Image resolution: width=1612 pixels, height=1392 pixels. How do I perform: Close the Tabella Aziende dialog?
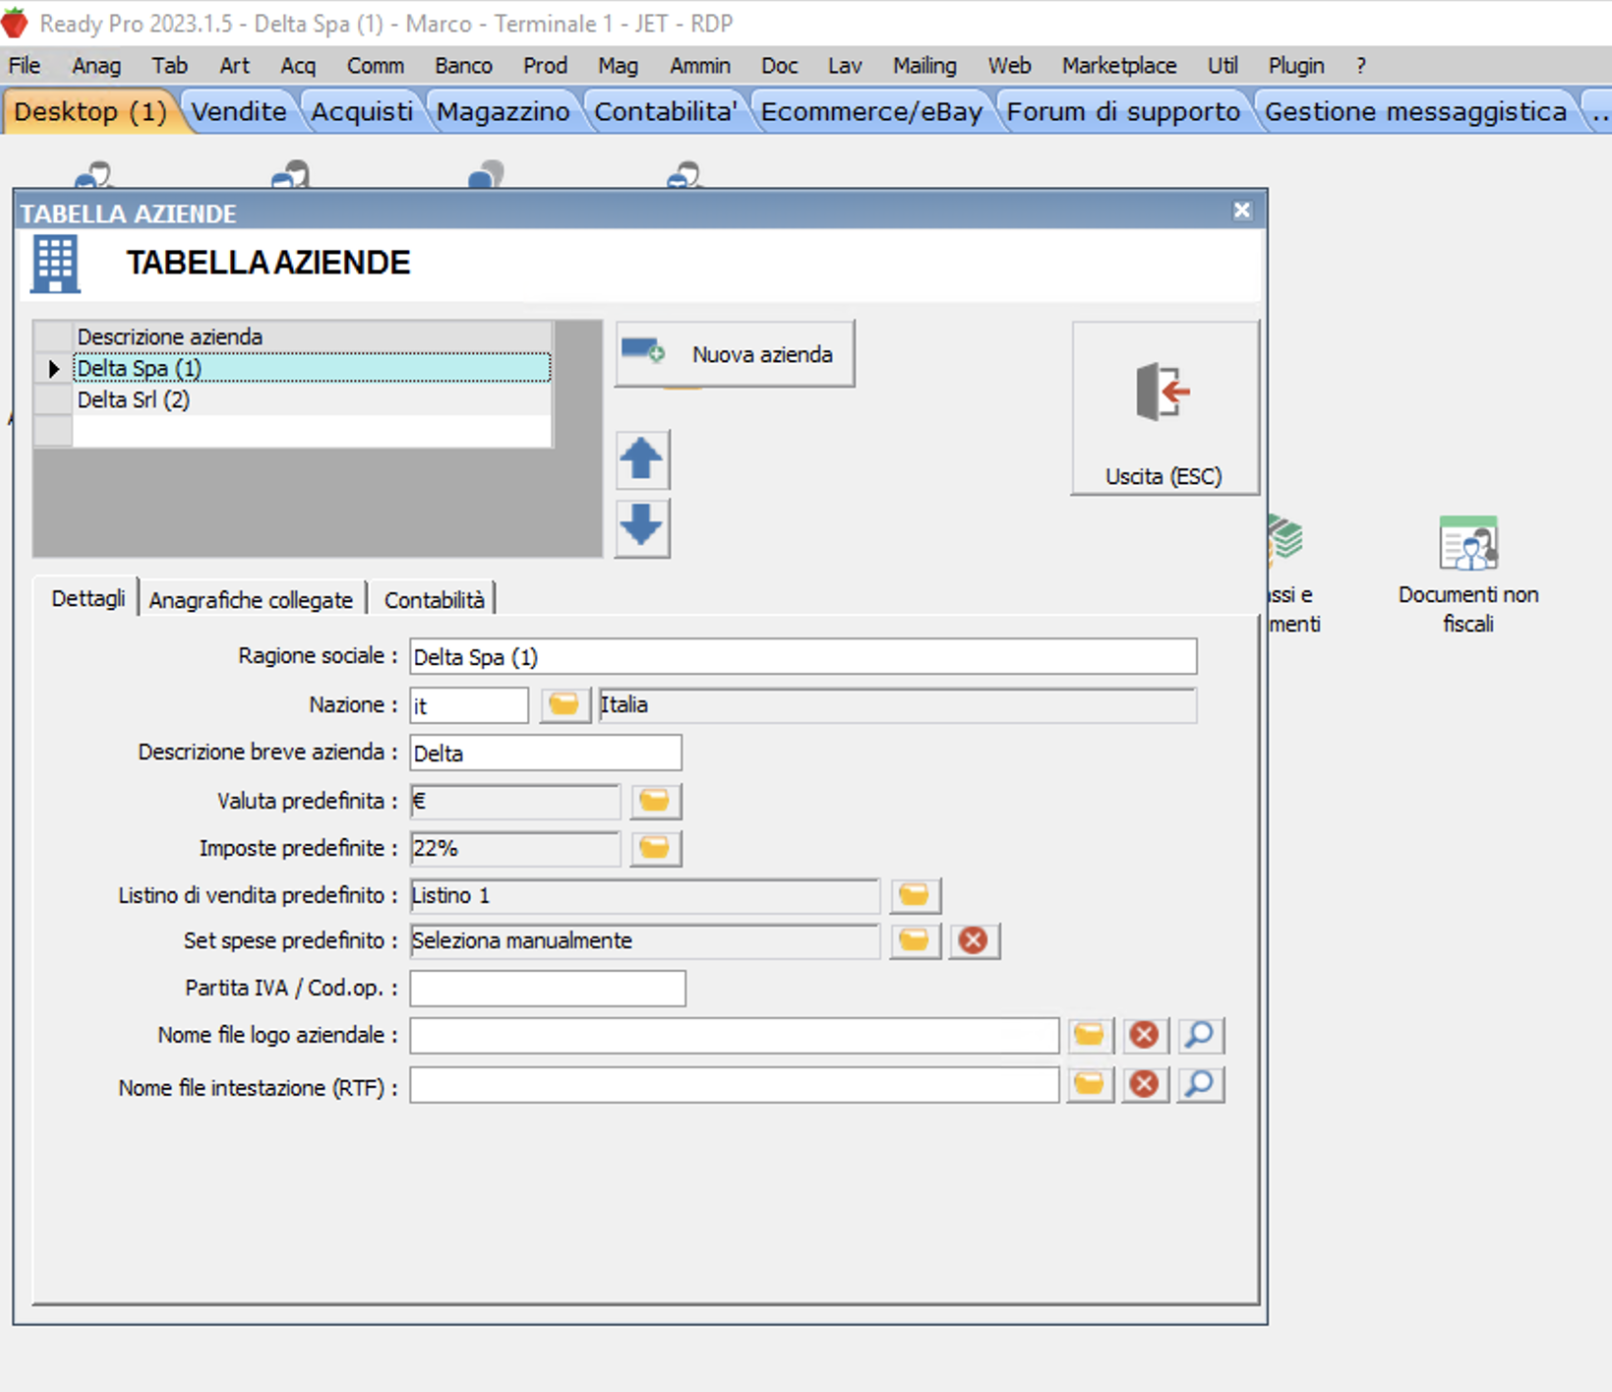pos(1242,210)
